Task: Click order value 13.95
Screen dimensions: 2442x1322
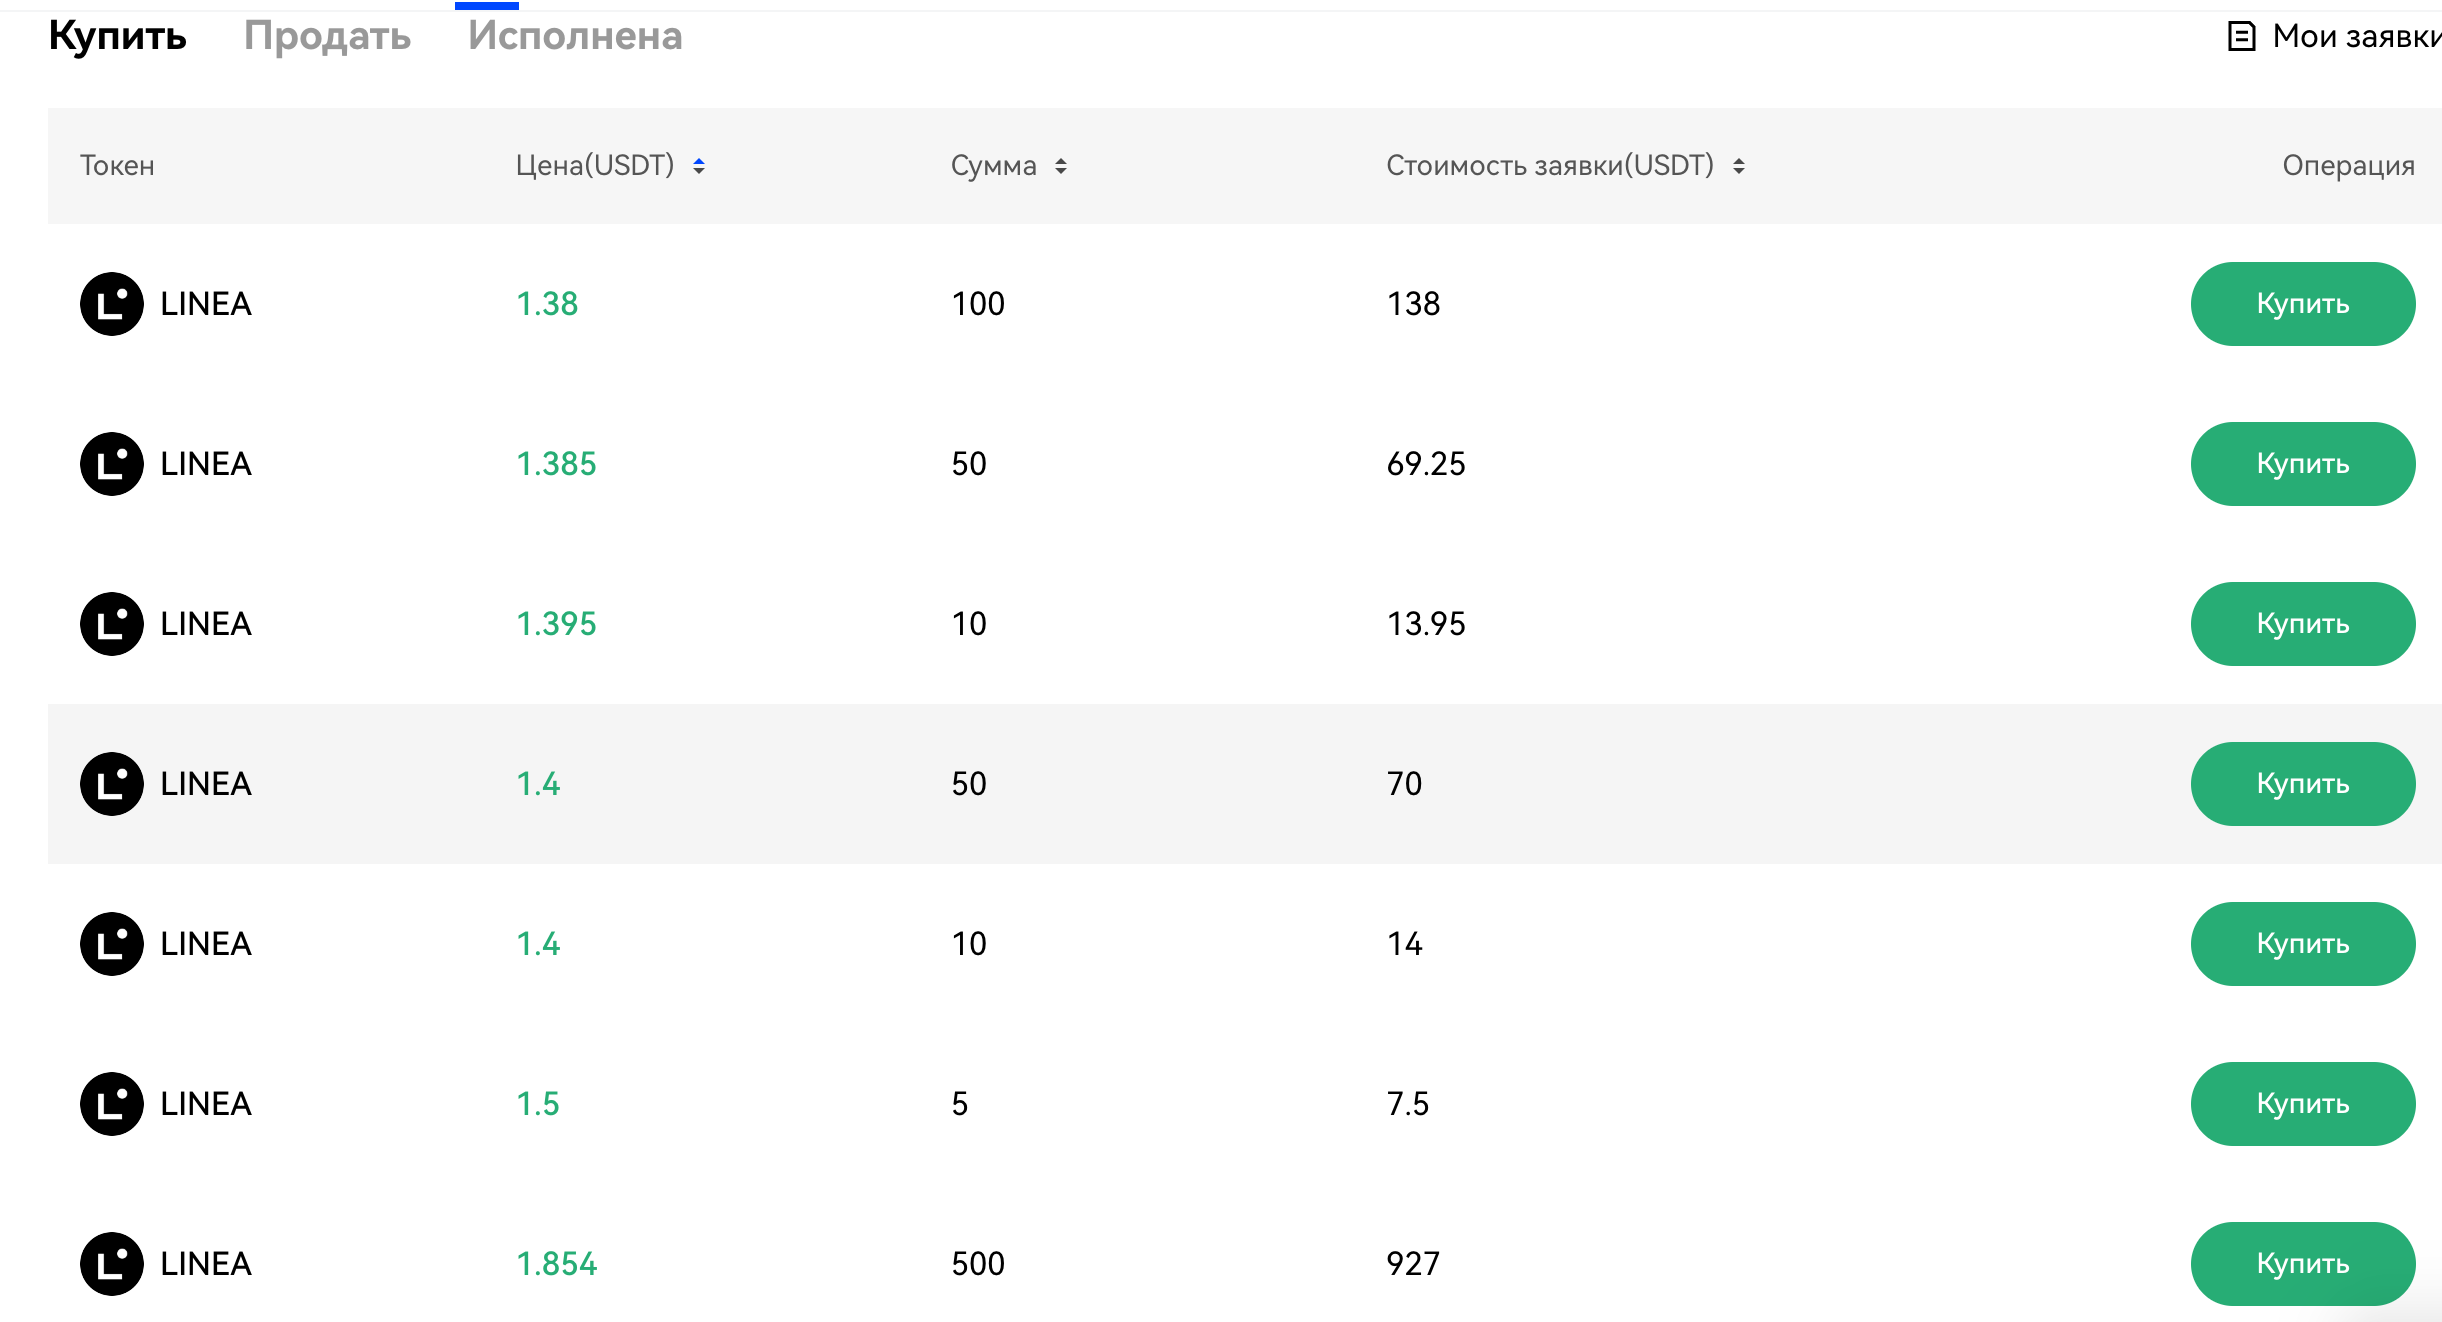Action: [x=1426, y=624]
